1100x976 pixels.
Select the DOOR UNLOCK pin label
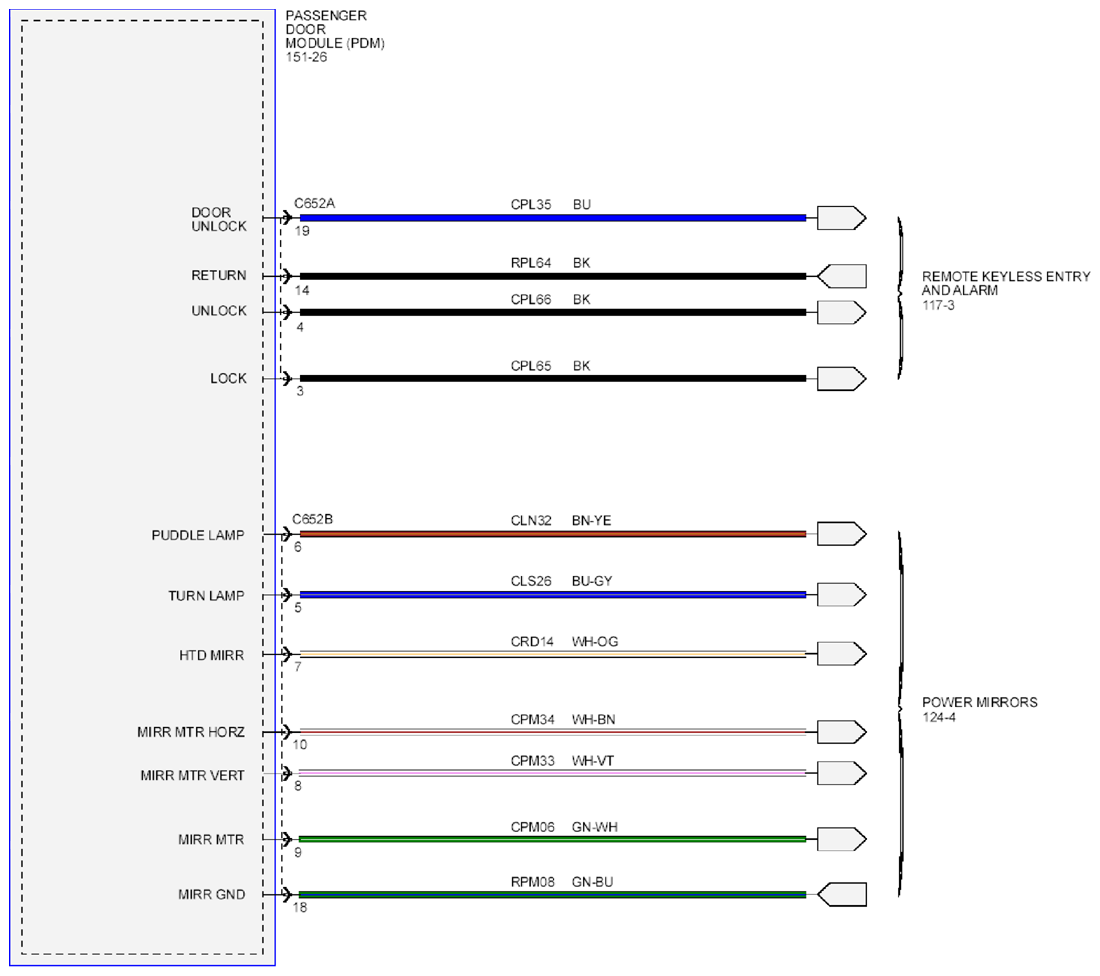pos(219,220)
